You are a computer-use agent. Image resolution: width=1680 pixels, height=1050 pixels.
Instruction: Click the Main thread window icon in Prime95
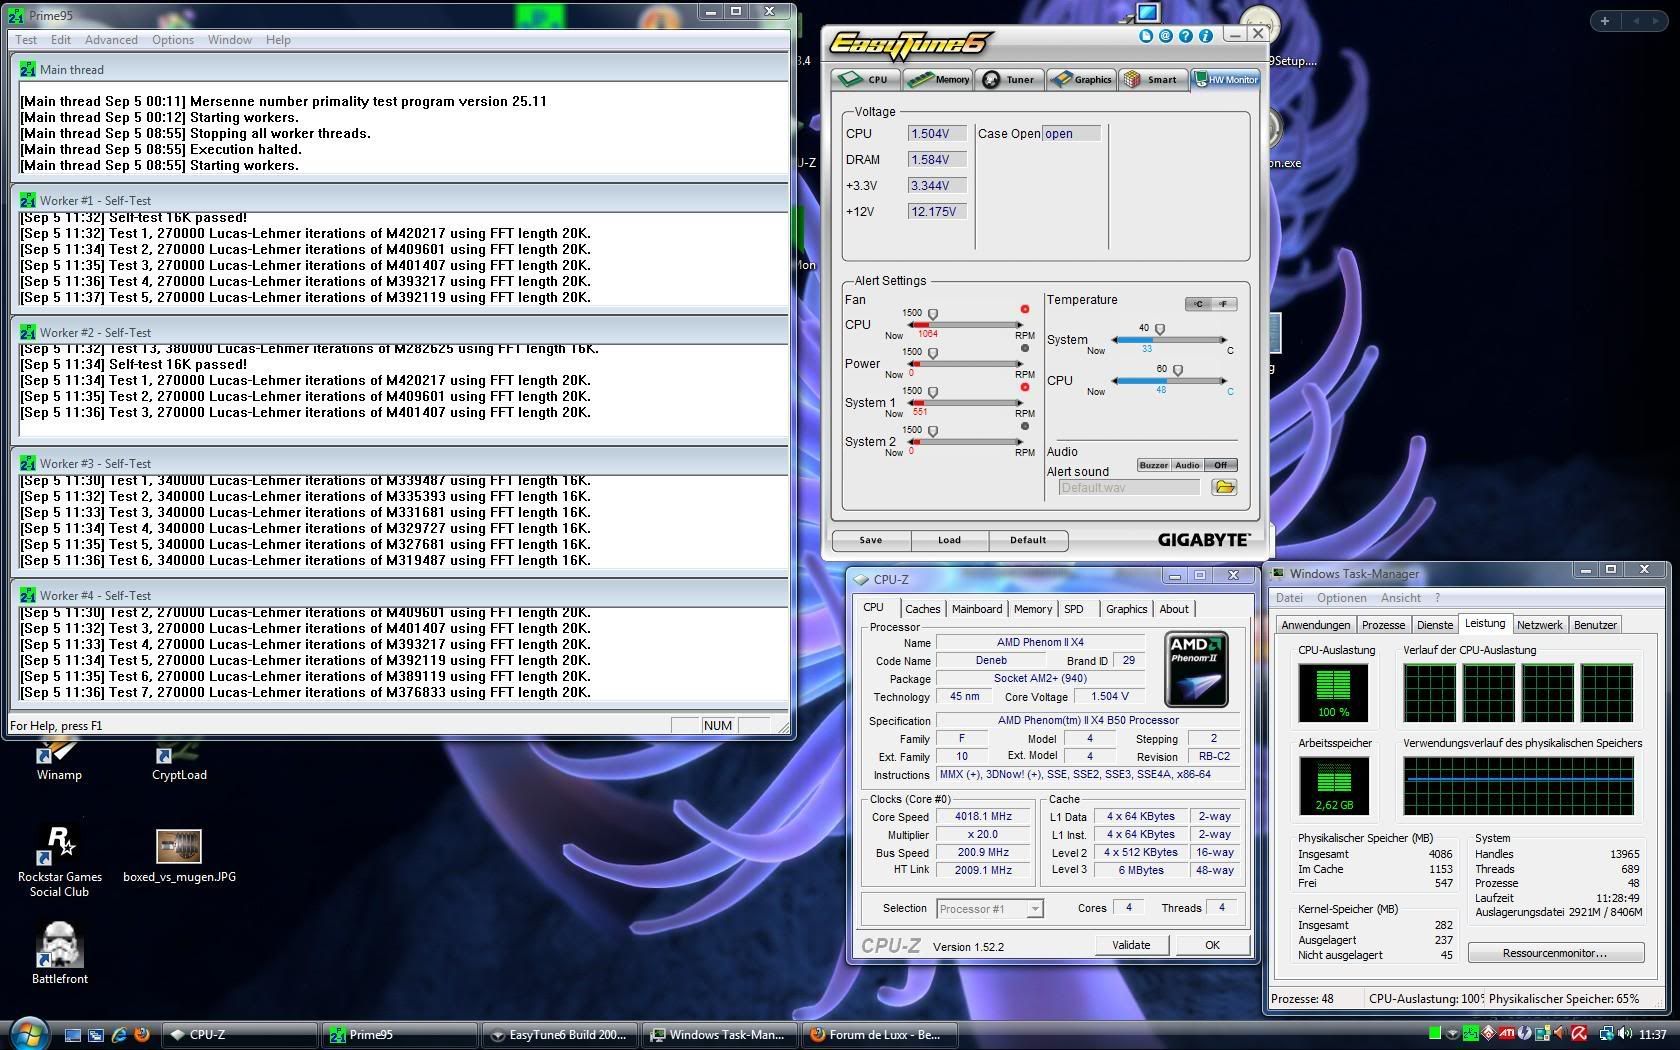tap(27, 69)
